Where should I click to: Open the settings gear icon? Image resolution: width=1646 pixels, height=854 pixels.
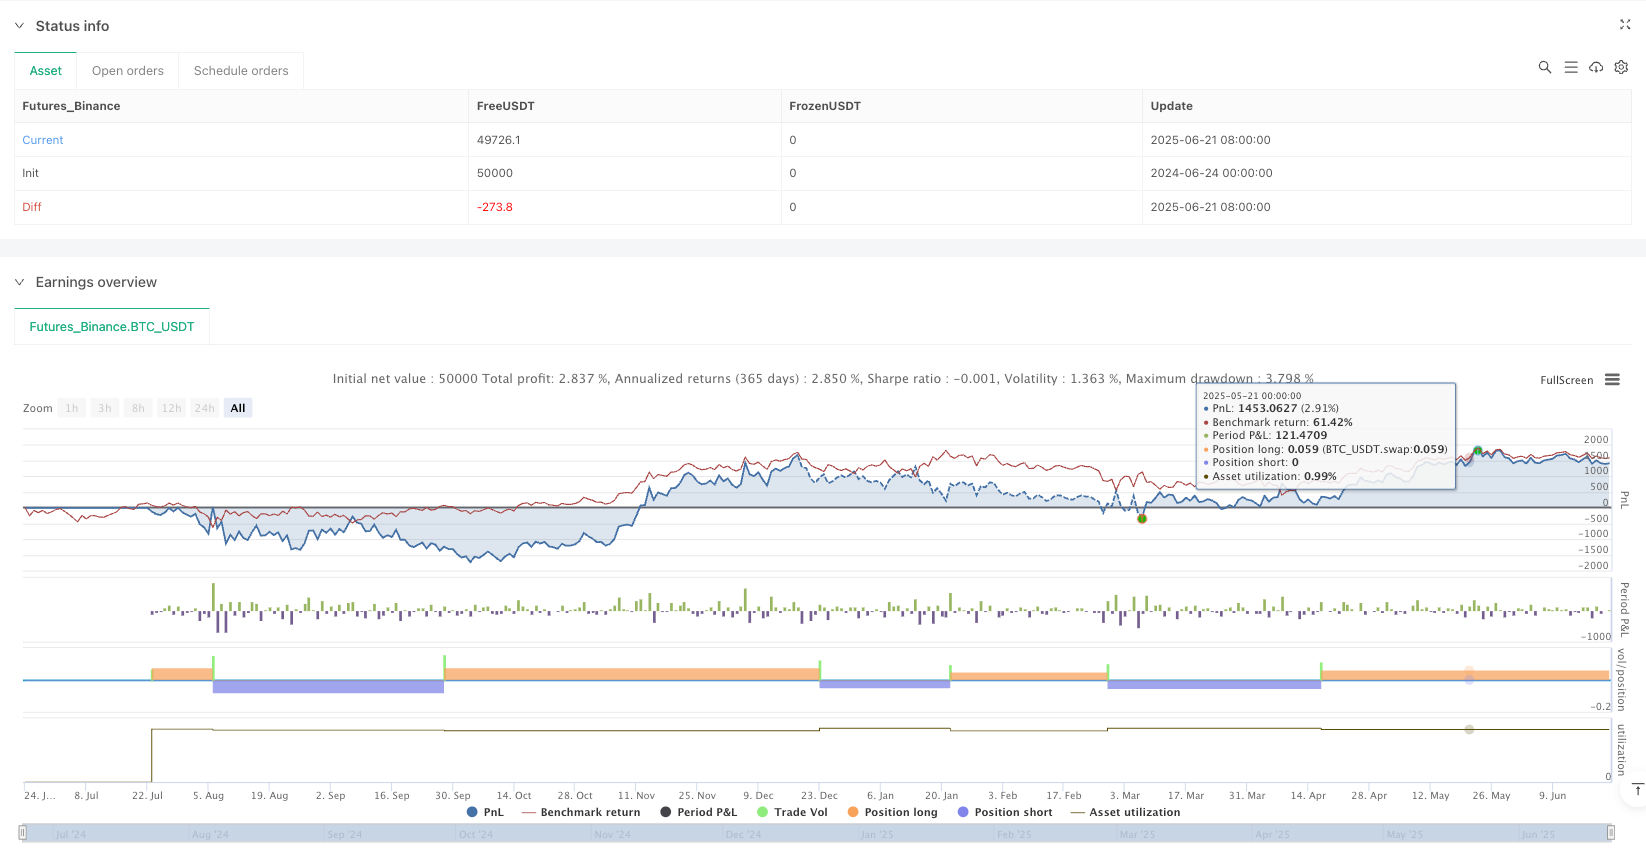pos(1621,67)
